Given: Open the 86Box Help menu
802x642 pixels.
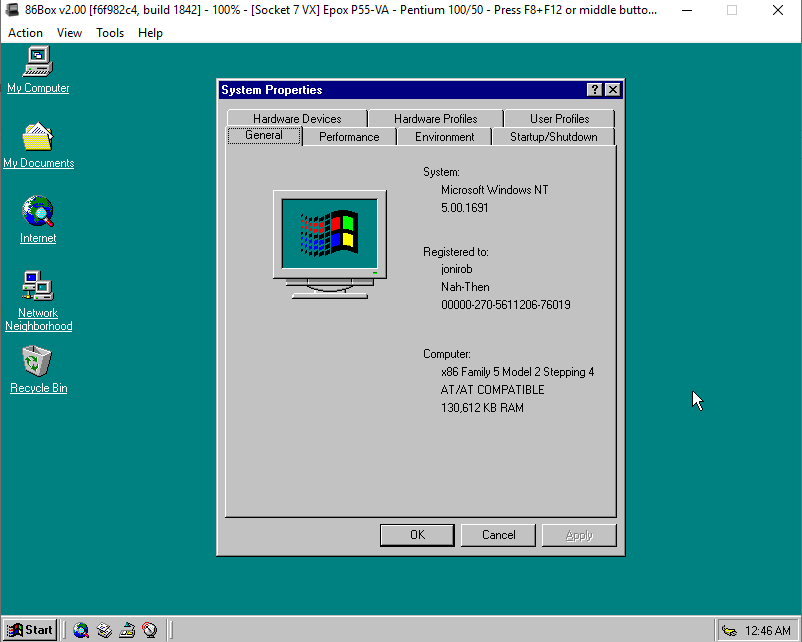Looking at the screenshot, I should [x=150, y=33].
